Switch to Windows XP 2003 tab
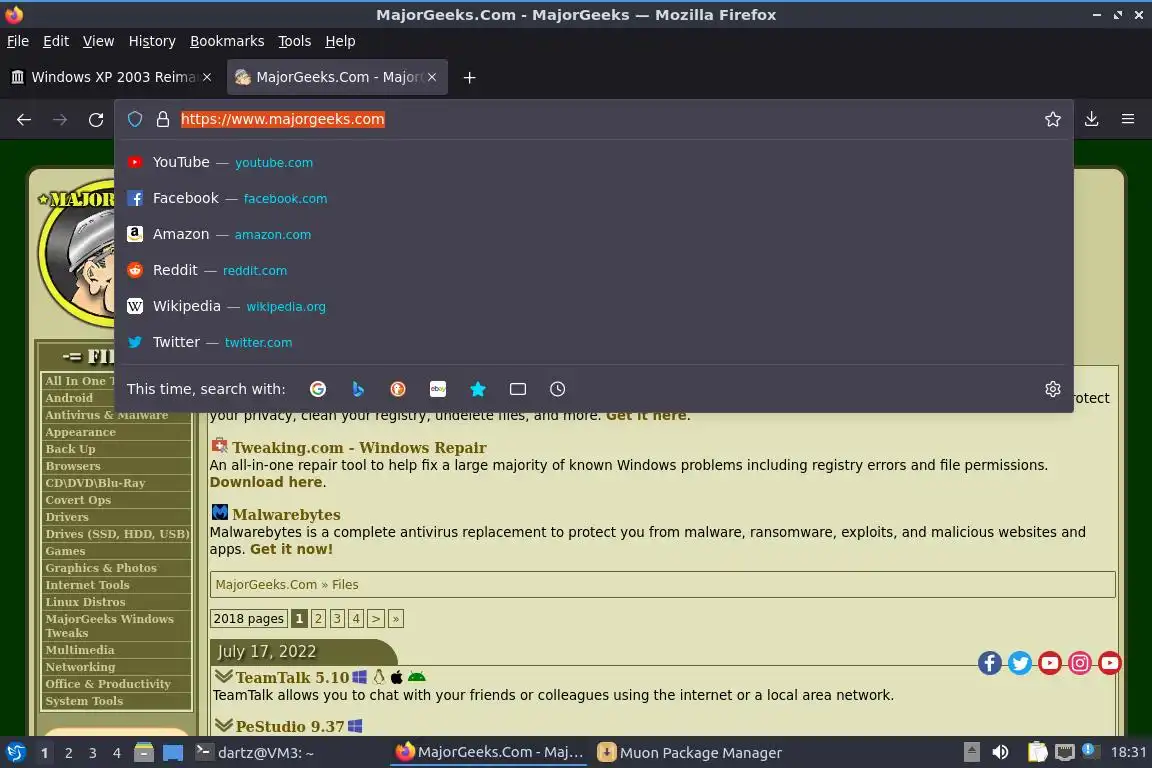Viewport: 1152px width, 768px height. point(110,77)
